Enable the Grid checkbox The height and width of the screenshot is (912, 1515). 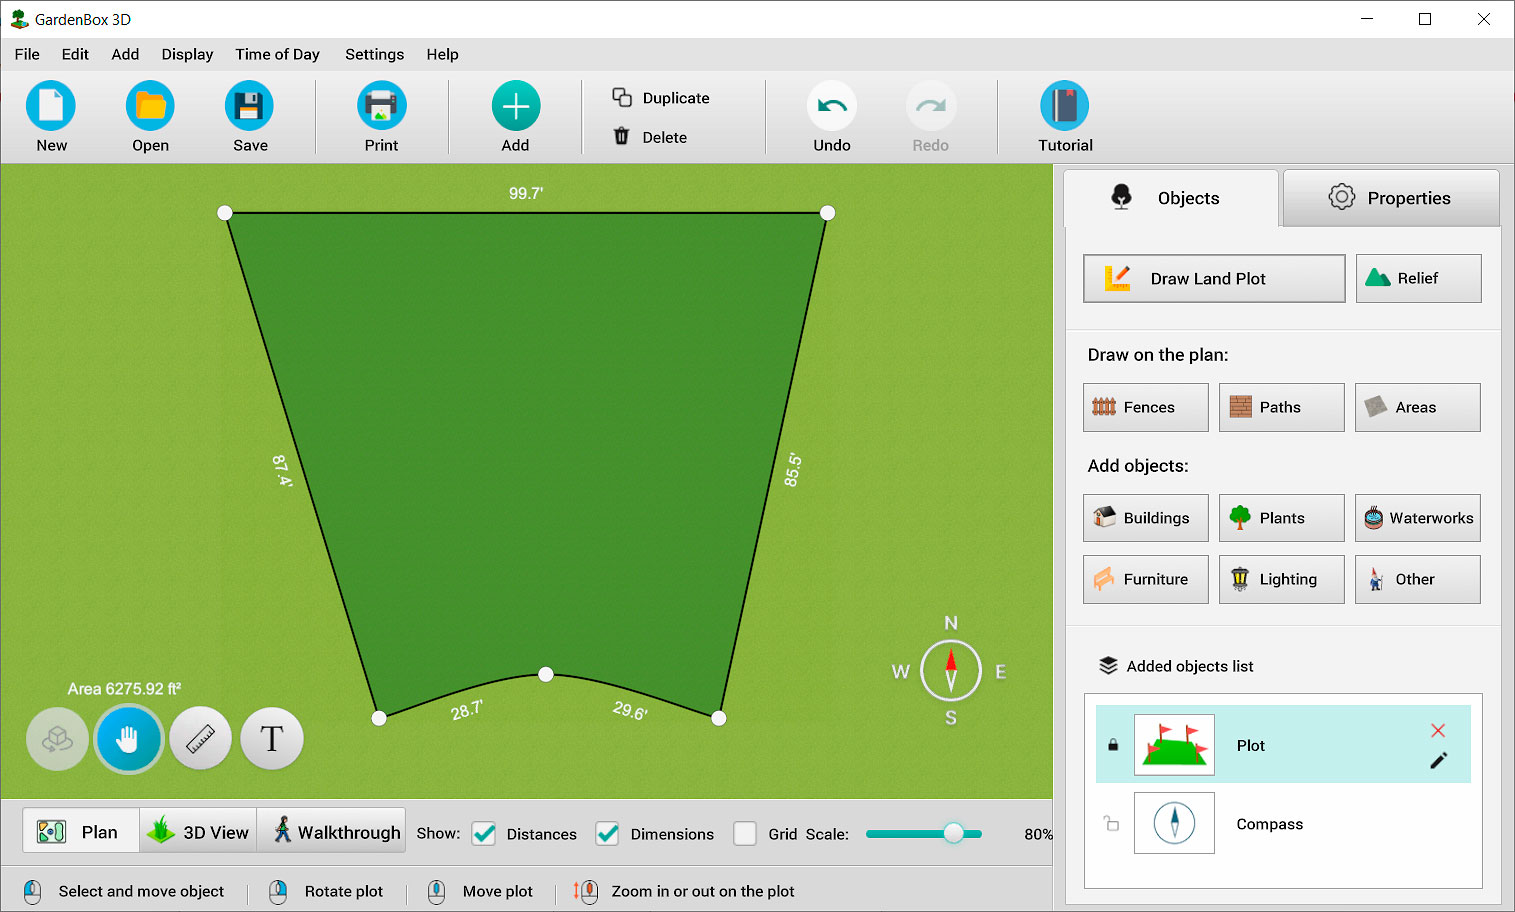coord(745,834)
